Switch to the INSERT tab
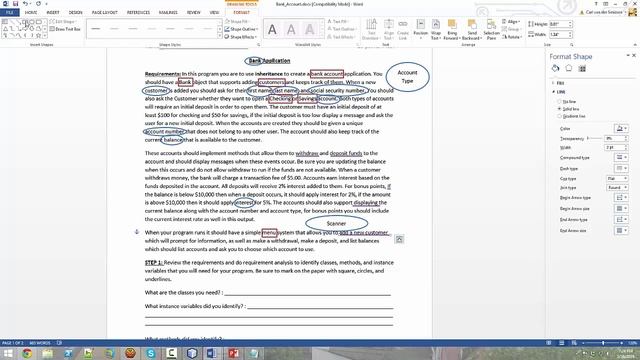The width and height of the screenshot is (640, 360). tap(53, 13)
